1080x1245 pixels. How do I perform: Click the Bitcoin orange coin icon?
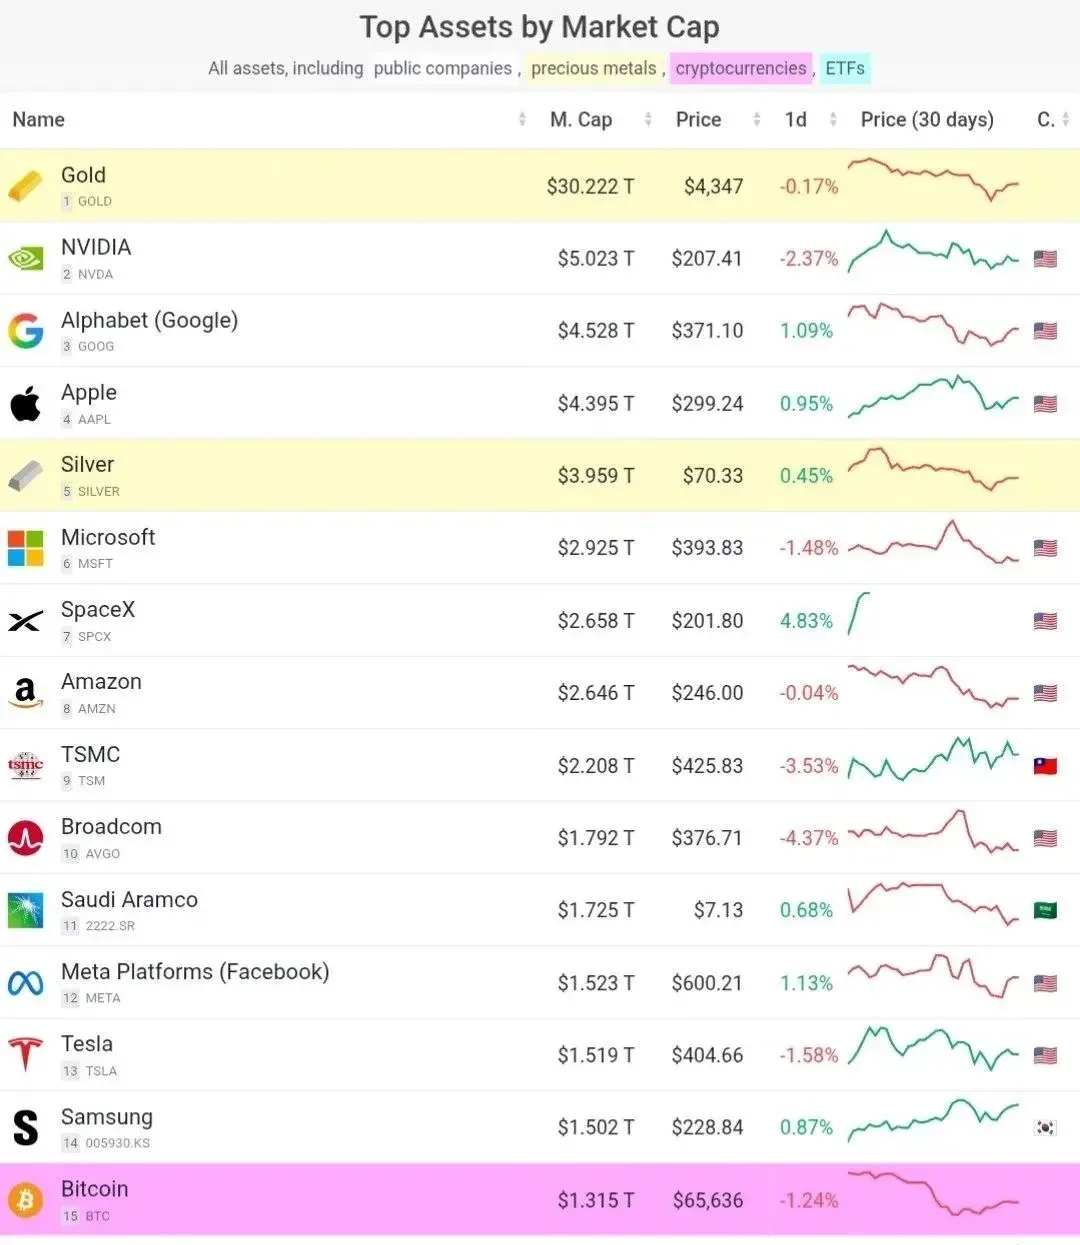click(x=26, y=1200)
